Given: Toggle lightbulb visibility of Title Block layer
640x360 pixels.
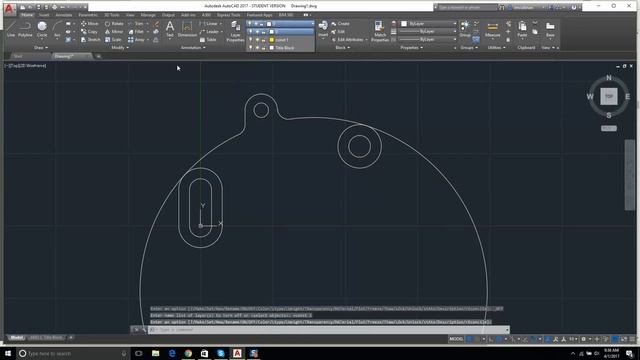Looking at the screenshot, I should (251, 48).
